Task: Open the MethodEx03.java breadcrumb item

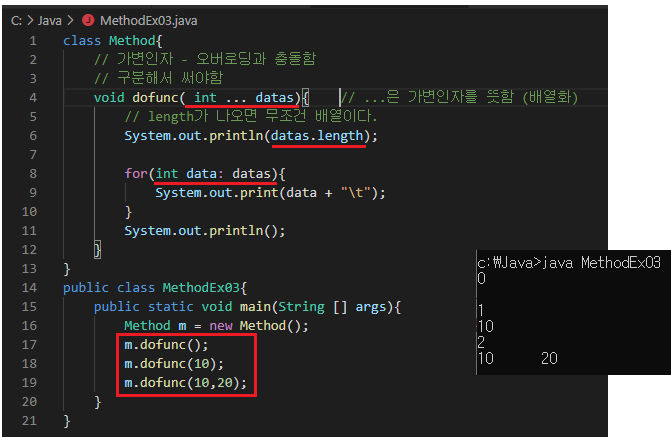Action: [x=148, y=21]
